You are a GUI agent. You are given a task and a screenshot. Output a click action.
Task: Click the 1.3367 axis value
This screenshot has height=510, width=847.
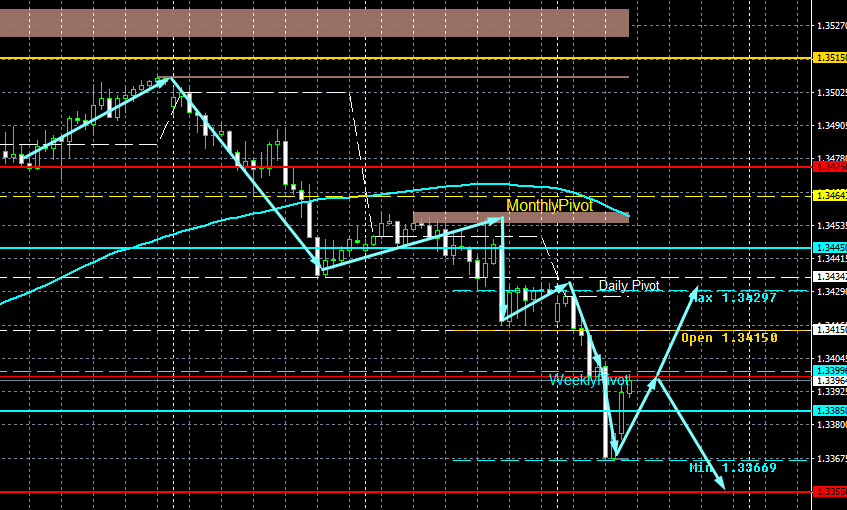831,459
